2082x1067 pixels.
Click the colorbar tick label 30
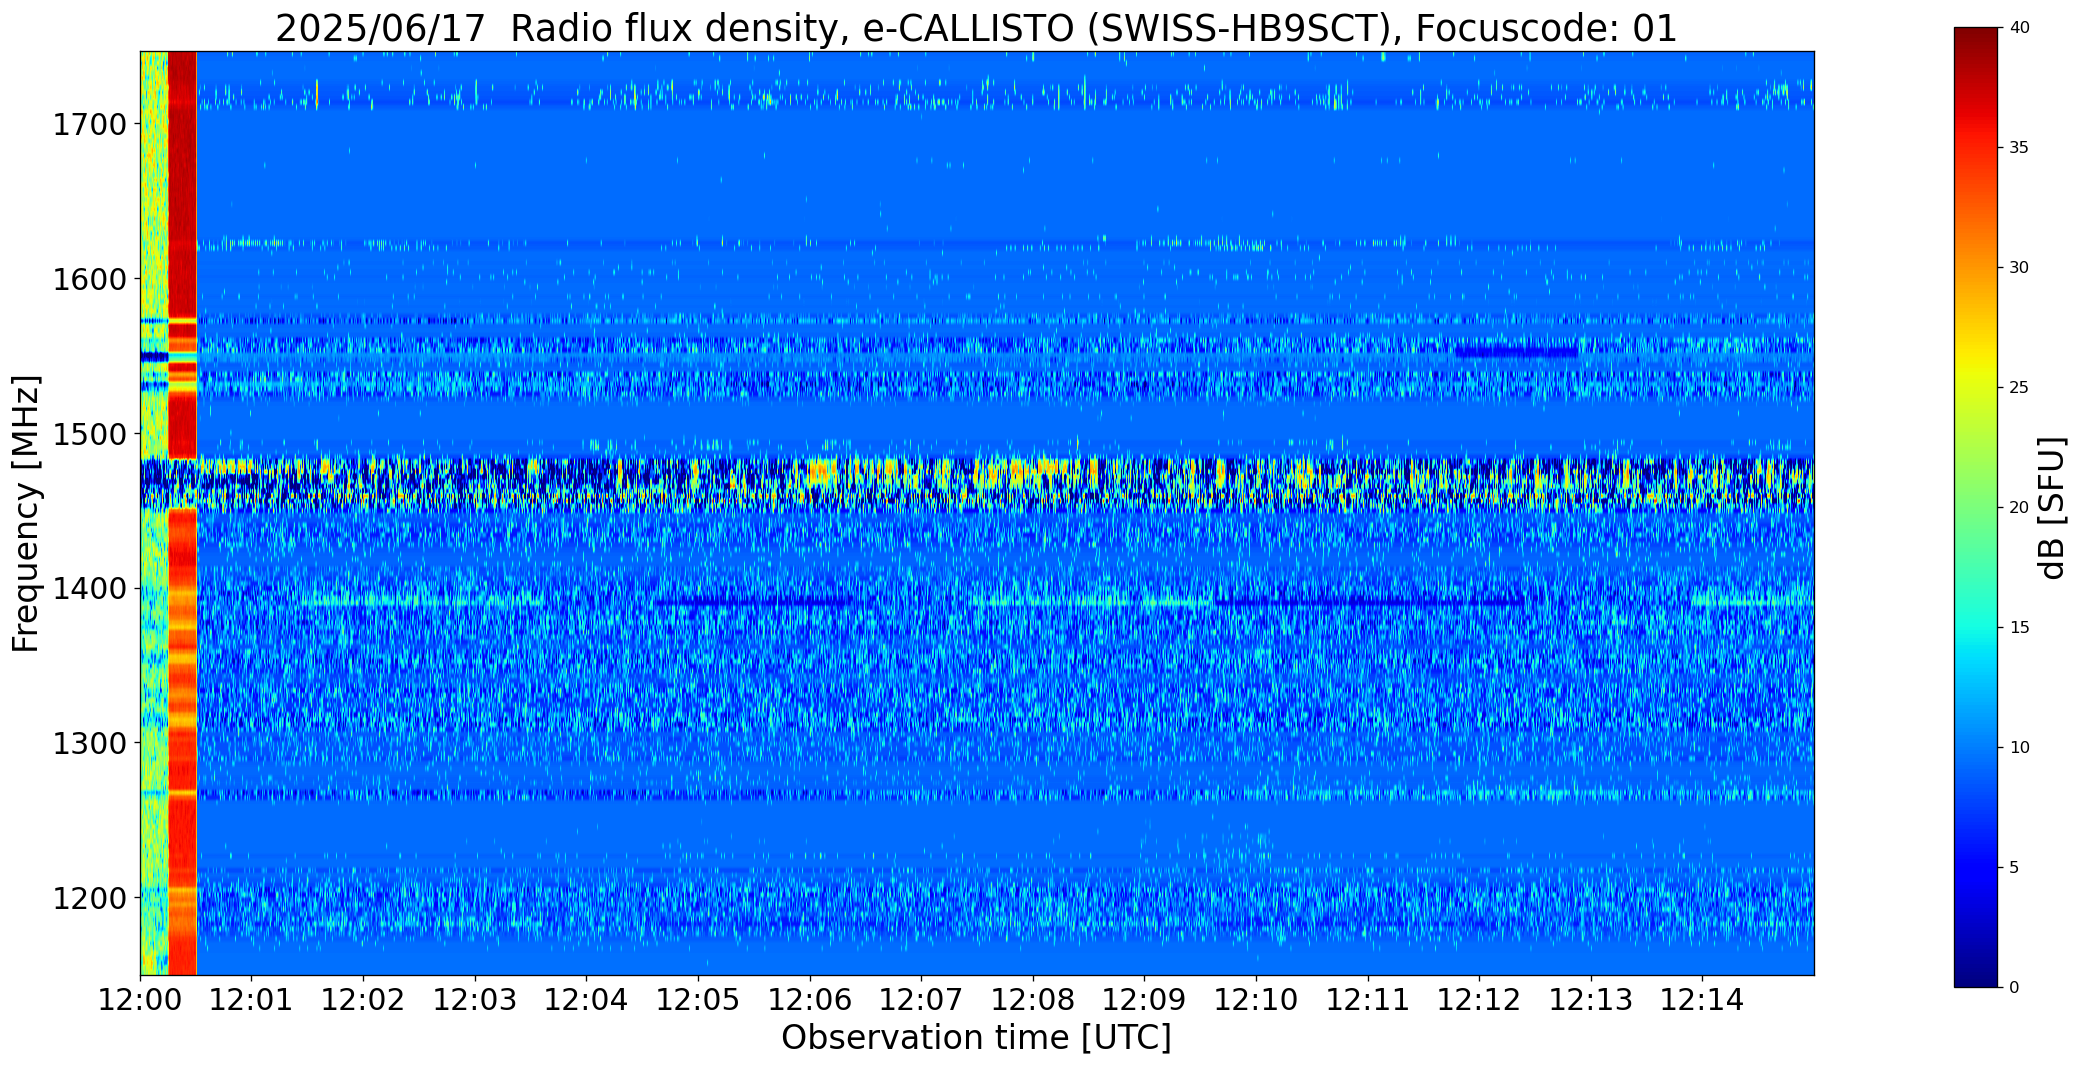(x=2019, y=268)
